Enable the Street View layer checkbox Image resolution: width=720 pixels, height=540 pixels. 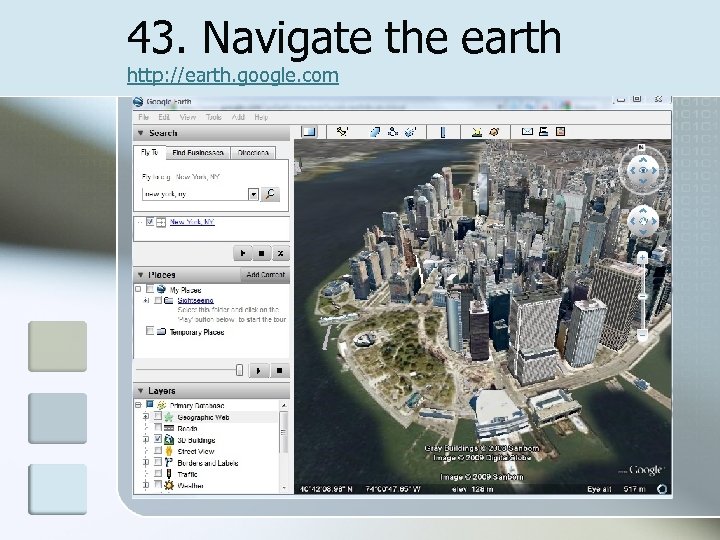158,450
